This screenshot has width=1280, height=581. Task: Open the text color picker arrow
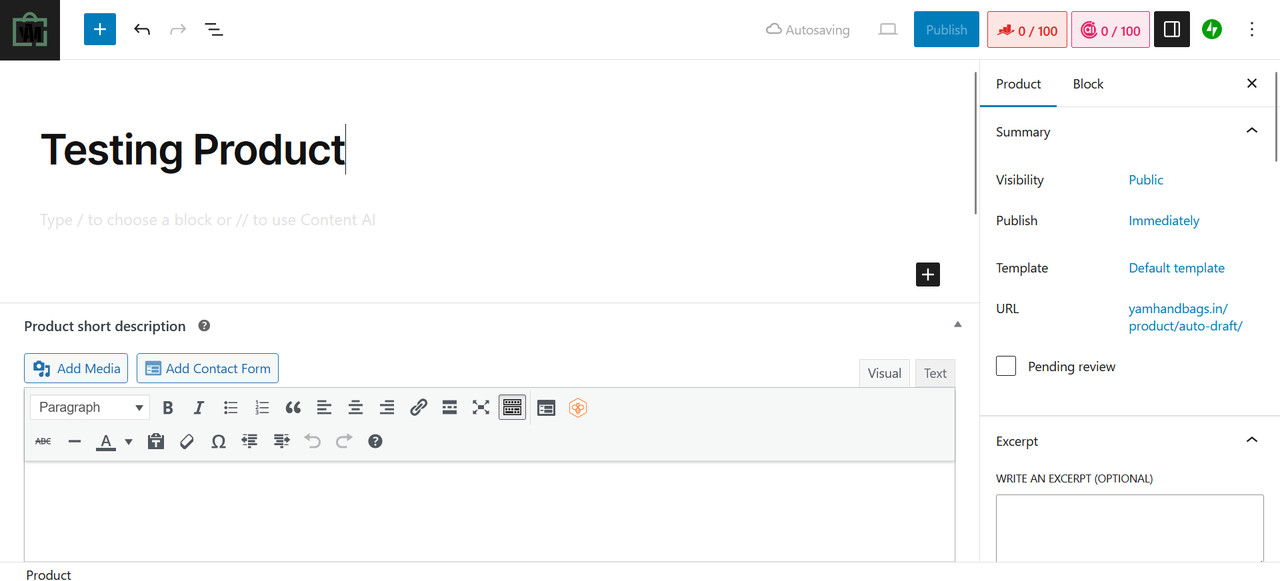coord(128,441)
